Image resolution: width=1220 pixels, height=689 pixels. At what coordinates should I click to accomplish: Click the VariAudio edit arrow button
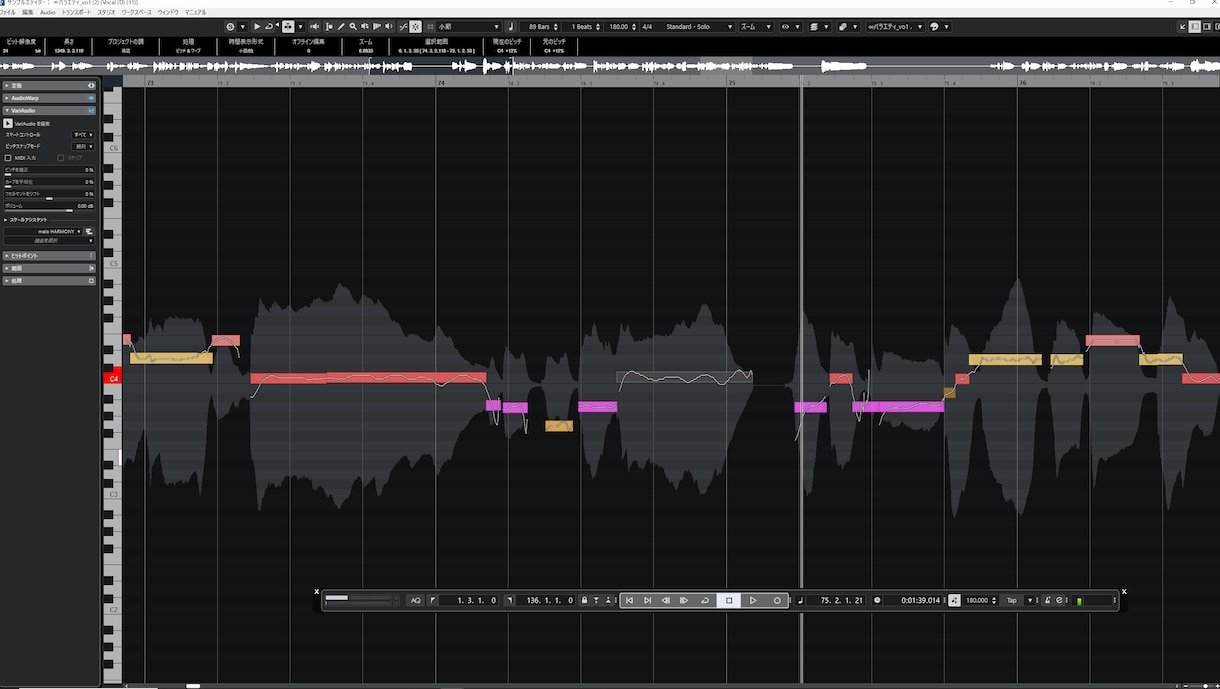click(8, 123)
